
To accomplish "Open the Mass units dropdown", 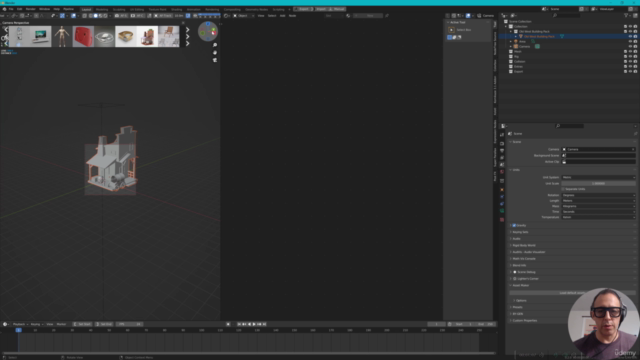I will (599, 206).
